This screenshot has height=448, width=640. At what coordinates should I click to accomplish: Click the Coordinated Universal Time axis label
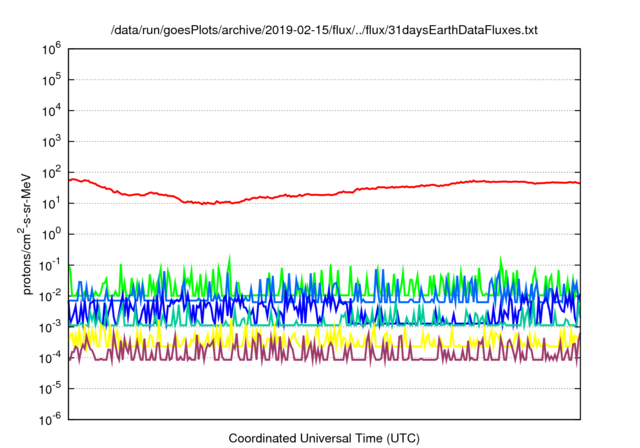point(324,438)
